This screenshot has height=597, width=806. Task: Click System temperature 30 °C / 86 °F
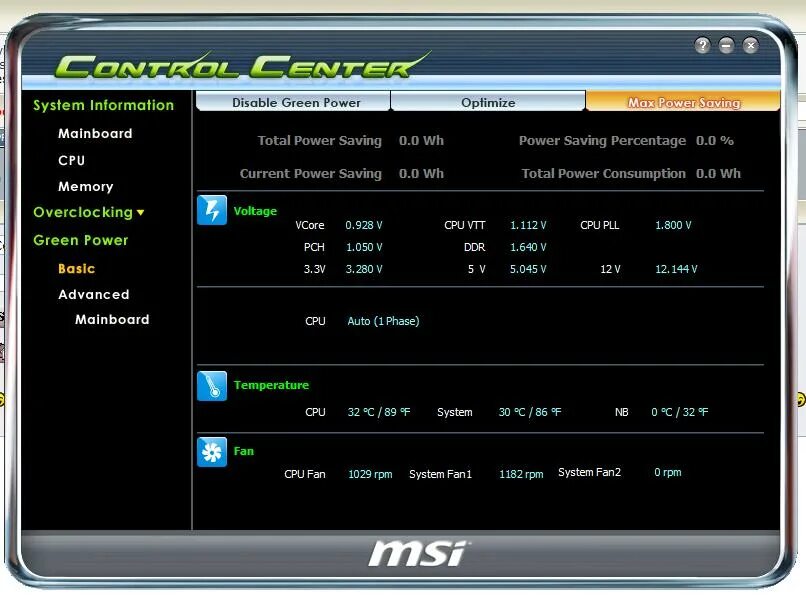pos(530,412)
